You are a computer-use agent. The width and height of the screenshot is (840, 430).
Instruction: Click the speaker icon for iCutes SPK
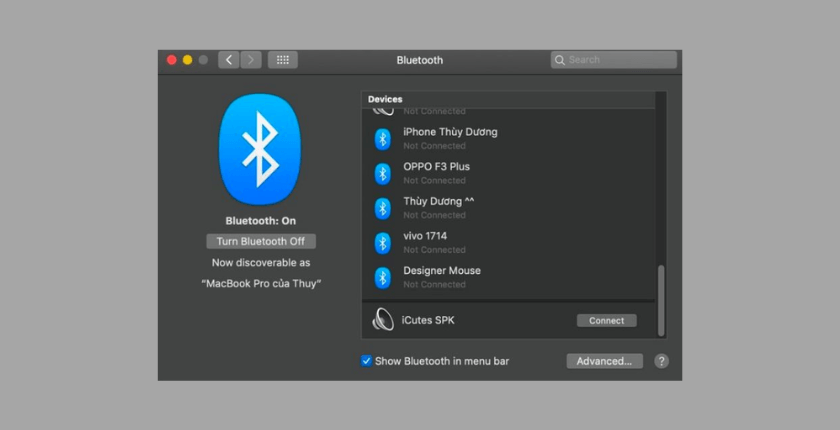pos(383,320)
